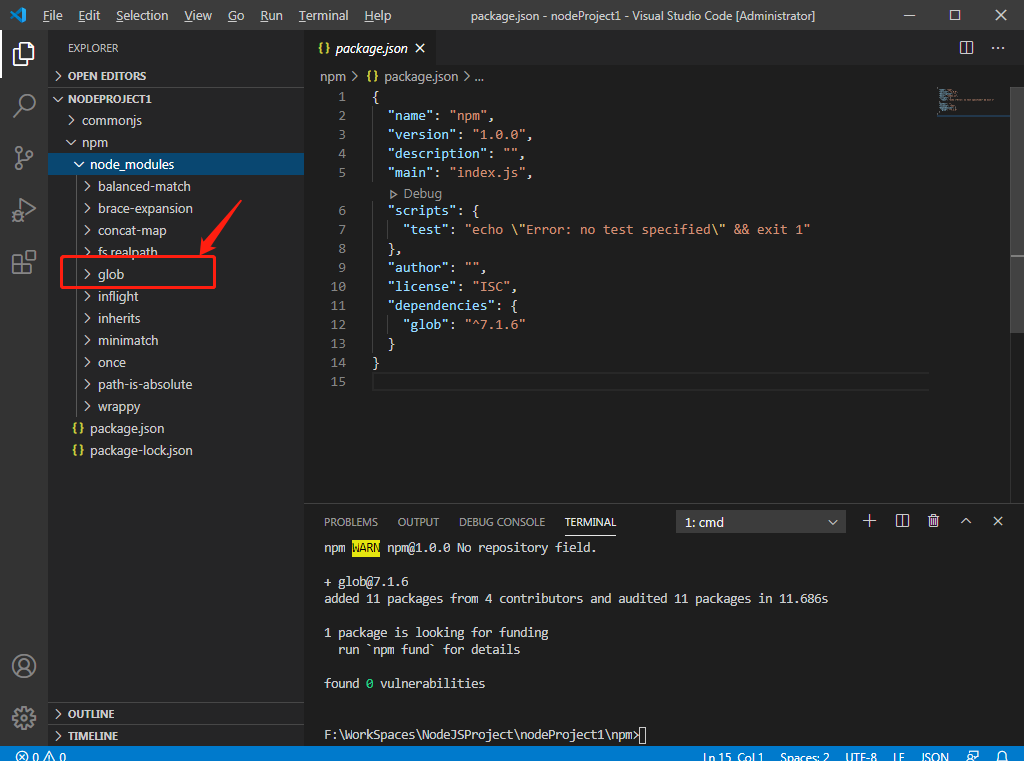1024x761 pixels.
Task: Click the VS Code logo icon
Action: click(x=18, y=15)
